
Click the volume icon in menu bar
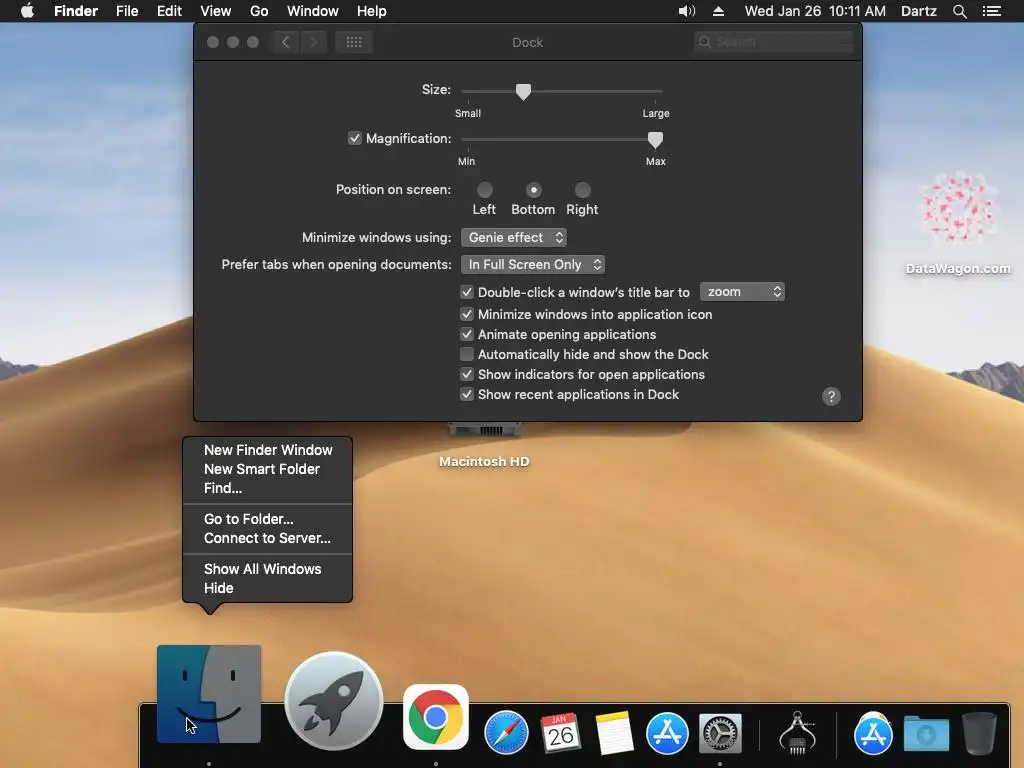[686, 11]
